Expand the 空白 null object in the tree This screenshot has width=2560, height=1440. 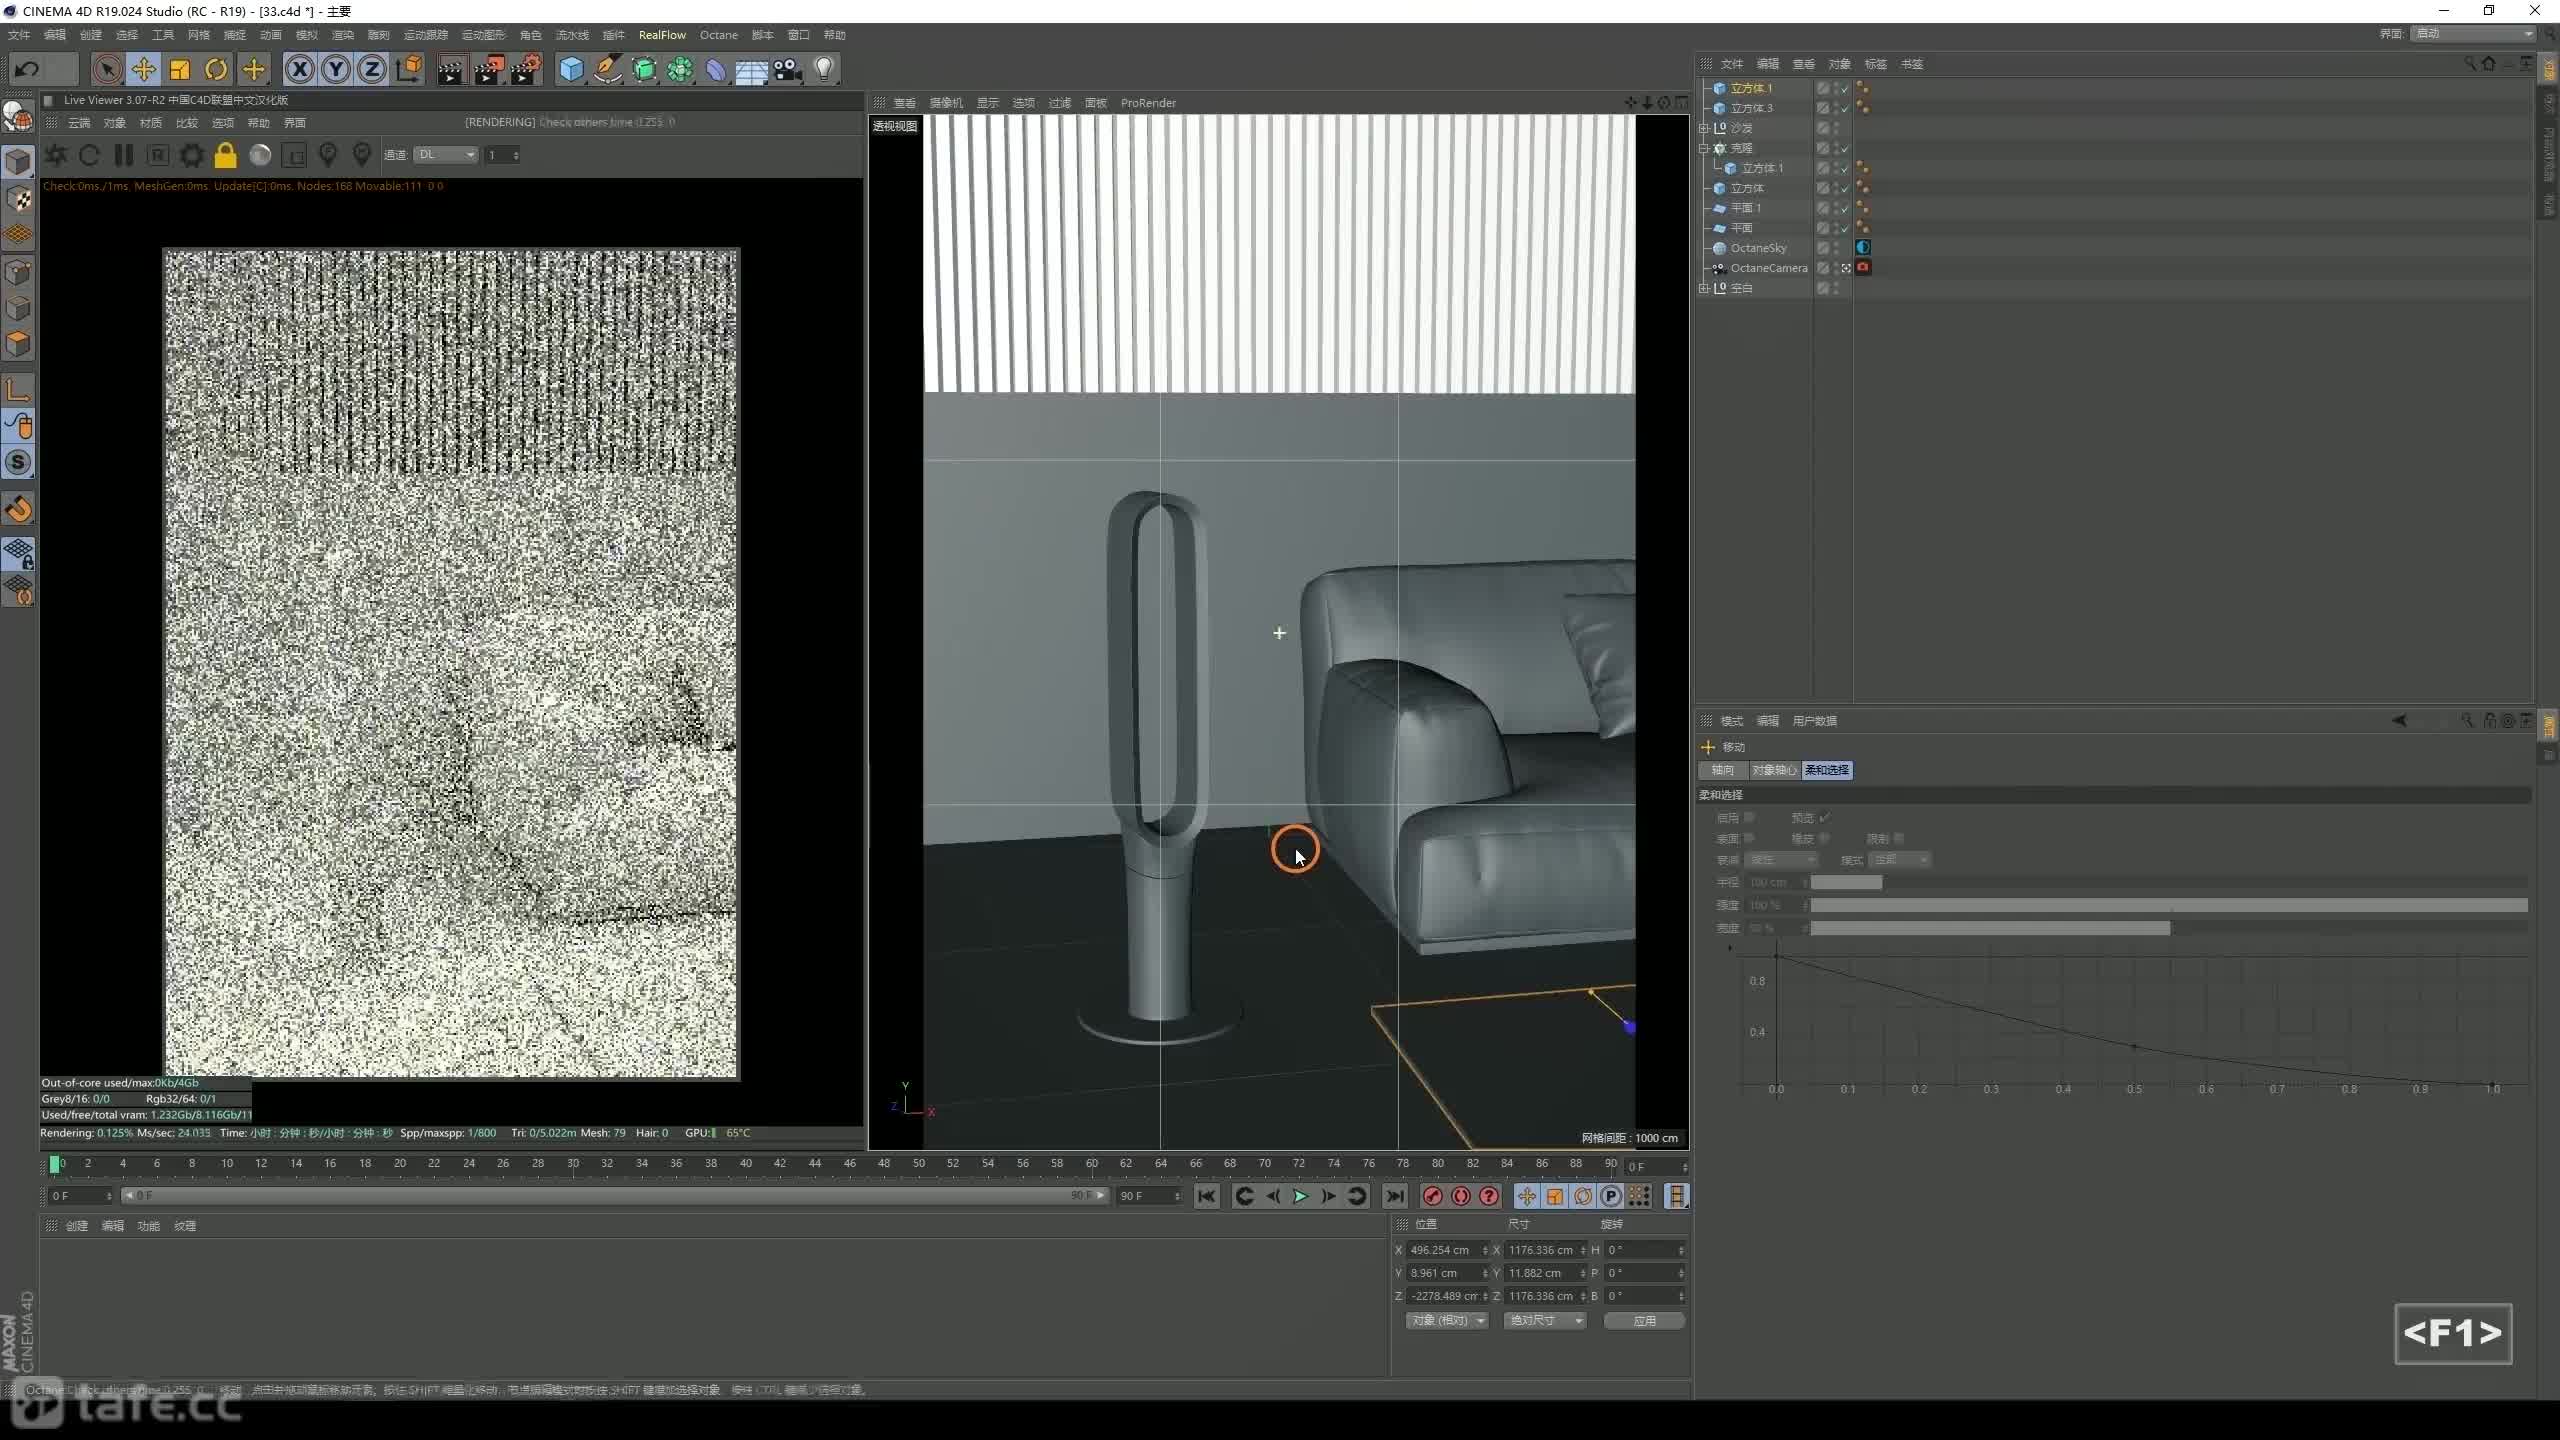pos(1704,288)
